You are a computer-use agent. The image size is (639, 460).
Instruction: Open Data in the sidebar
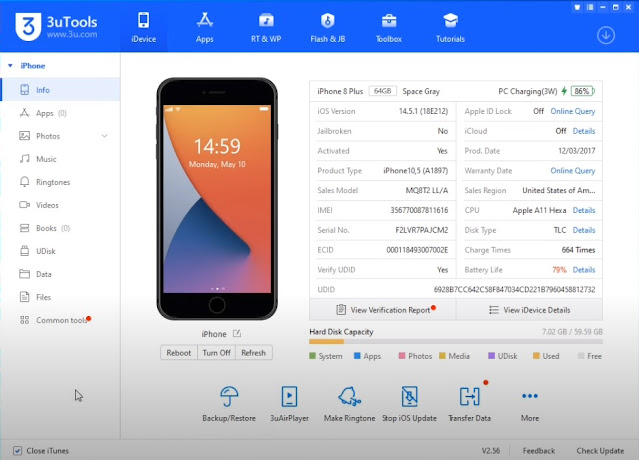pos(60,274)
